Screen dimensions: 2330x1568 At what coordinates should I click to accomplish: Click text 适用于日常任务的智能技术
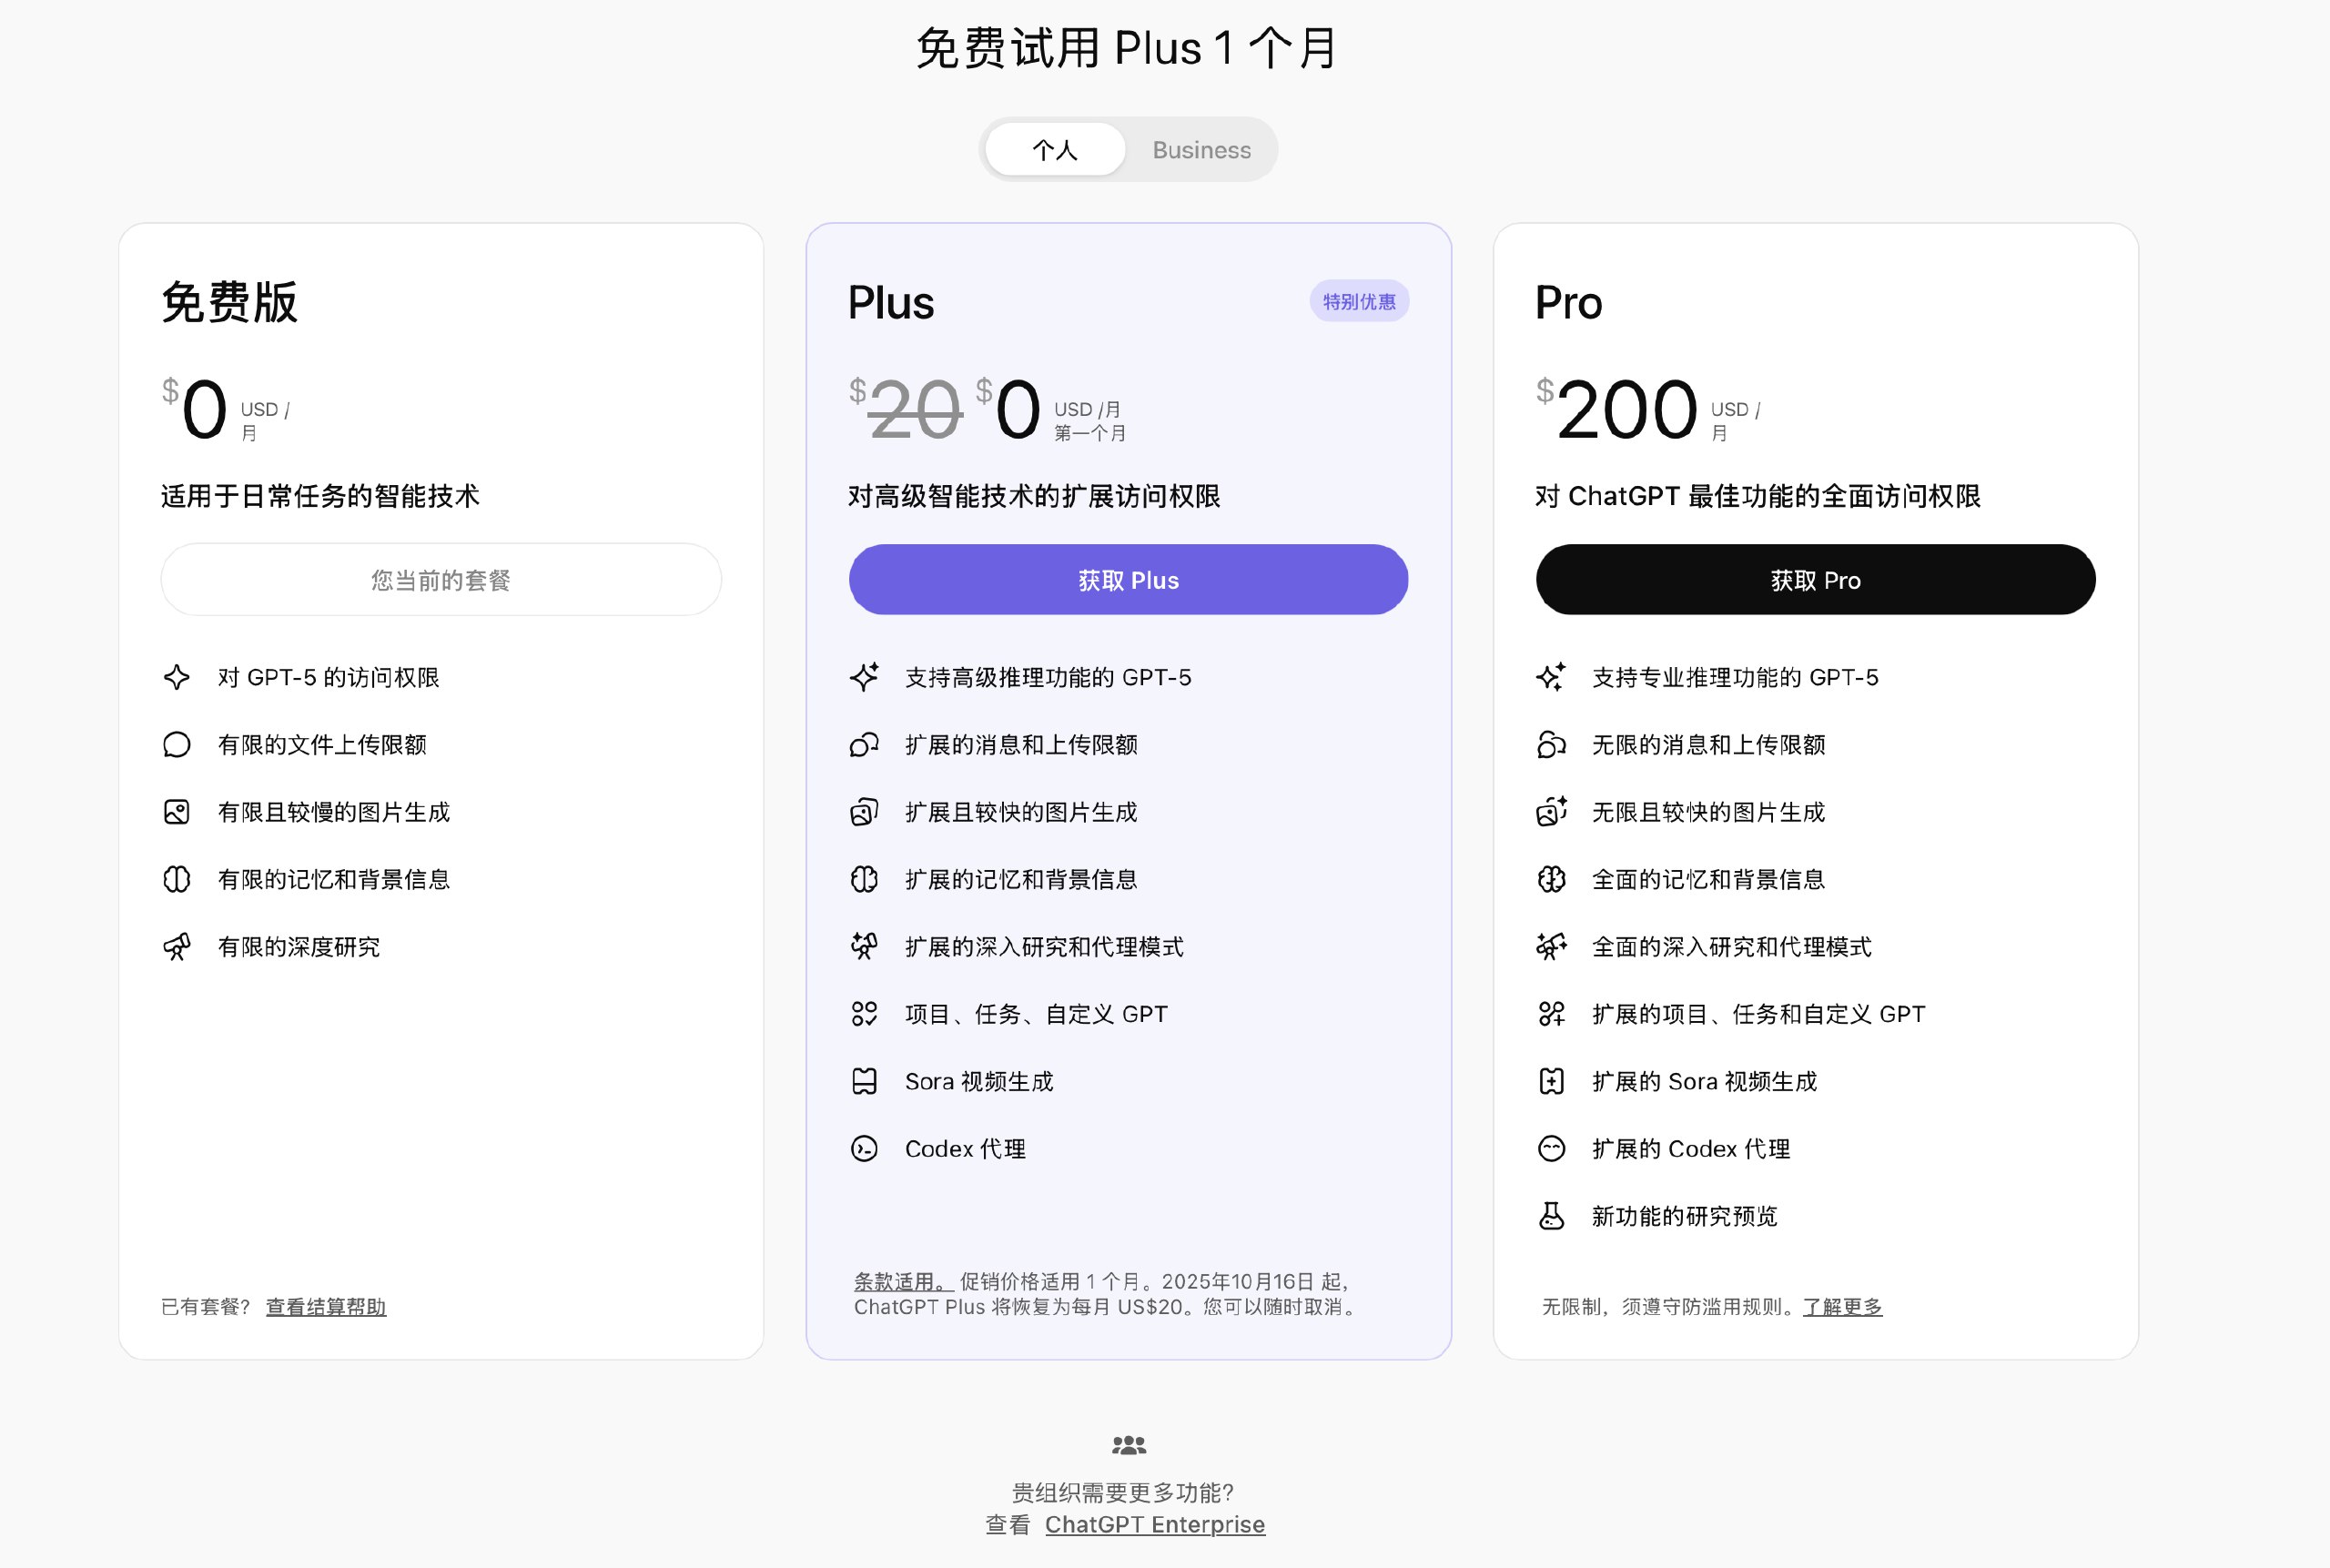click(321, 496)
